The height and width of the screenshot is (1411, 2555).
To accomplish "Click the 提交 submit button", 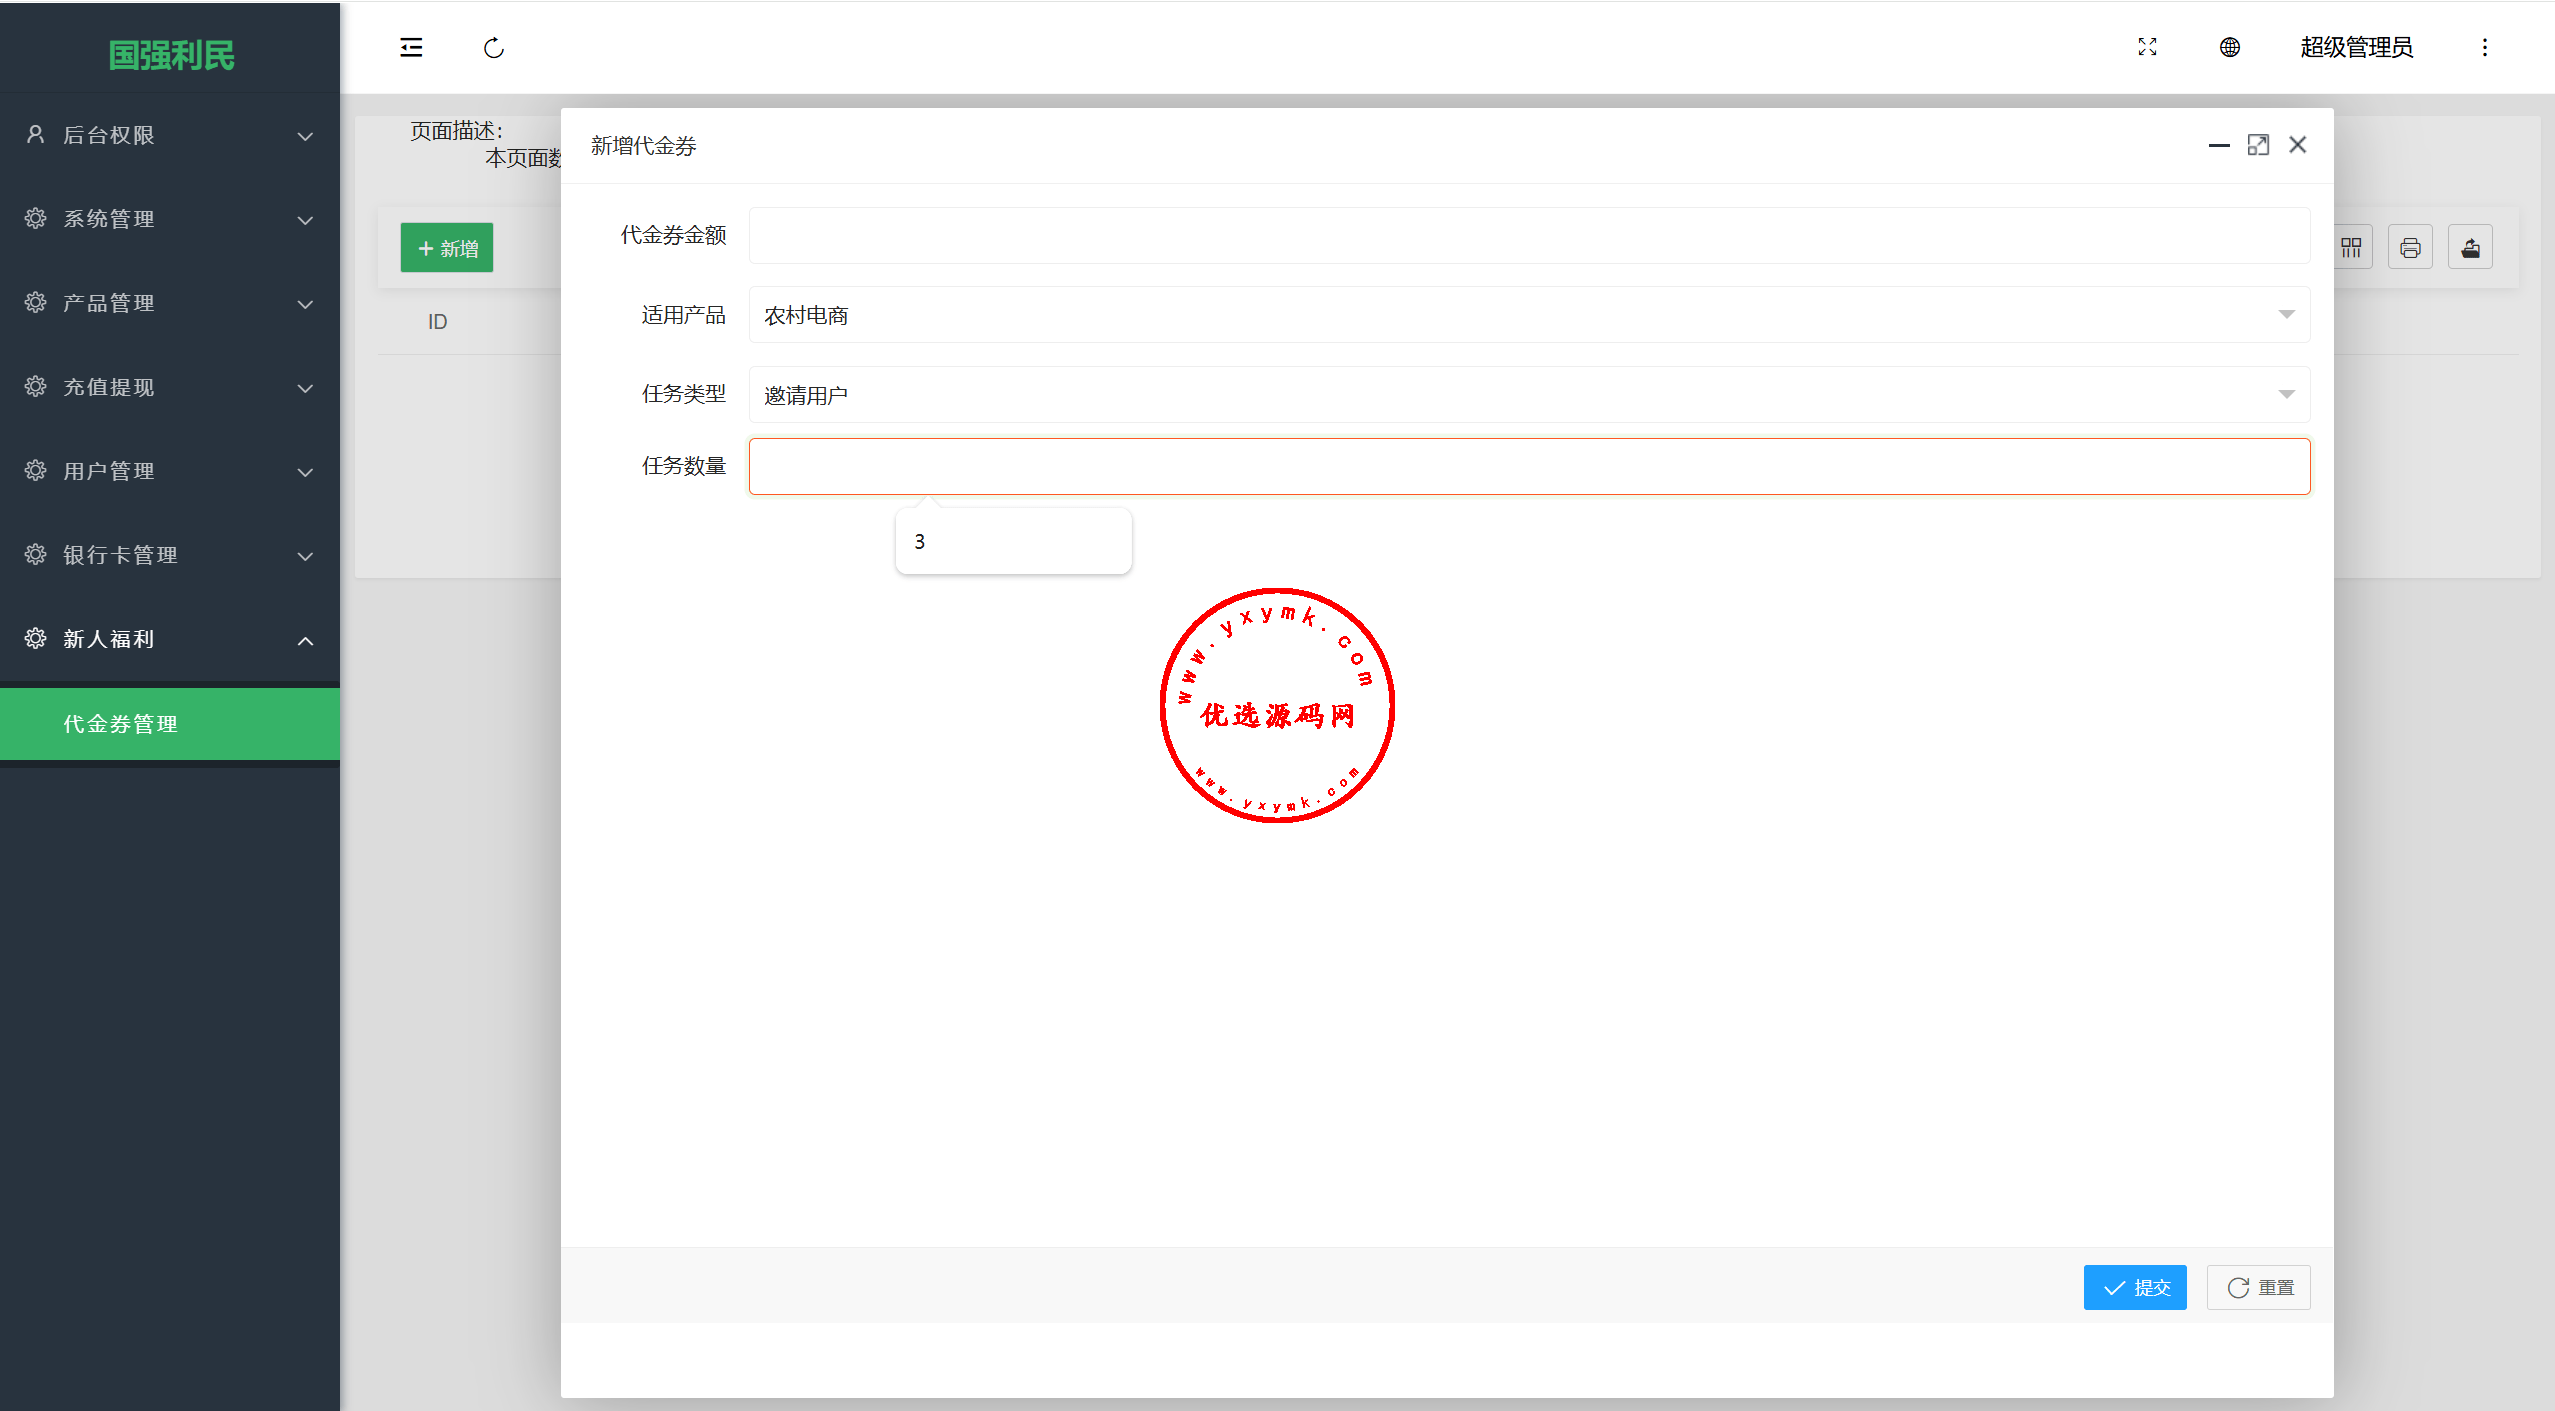I will (x=2135, y=1287).
